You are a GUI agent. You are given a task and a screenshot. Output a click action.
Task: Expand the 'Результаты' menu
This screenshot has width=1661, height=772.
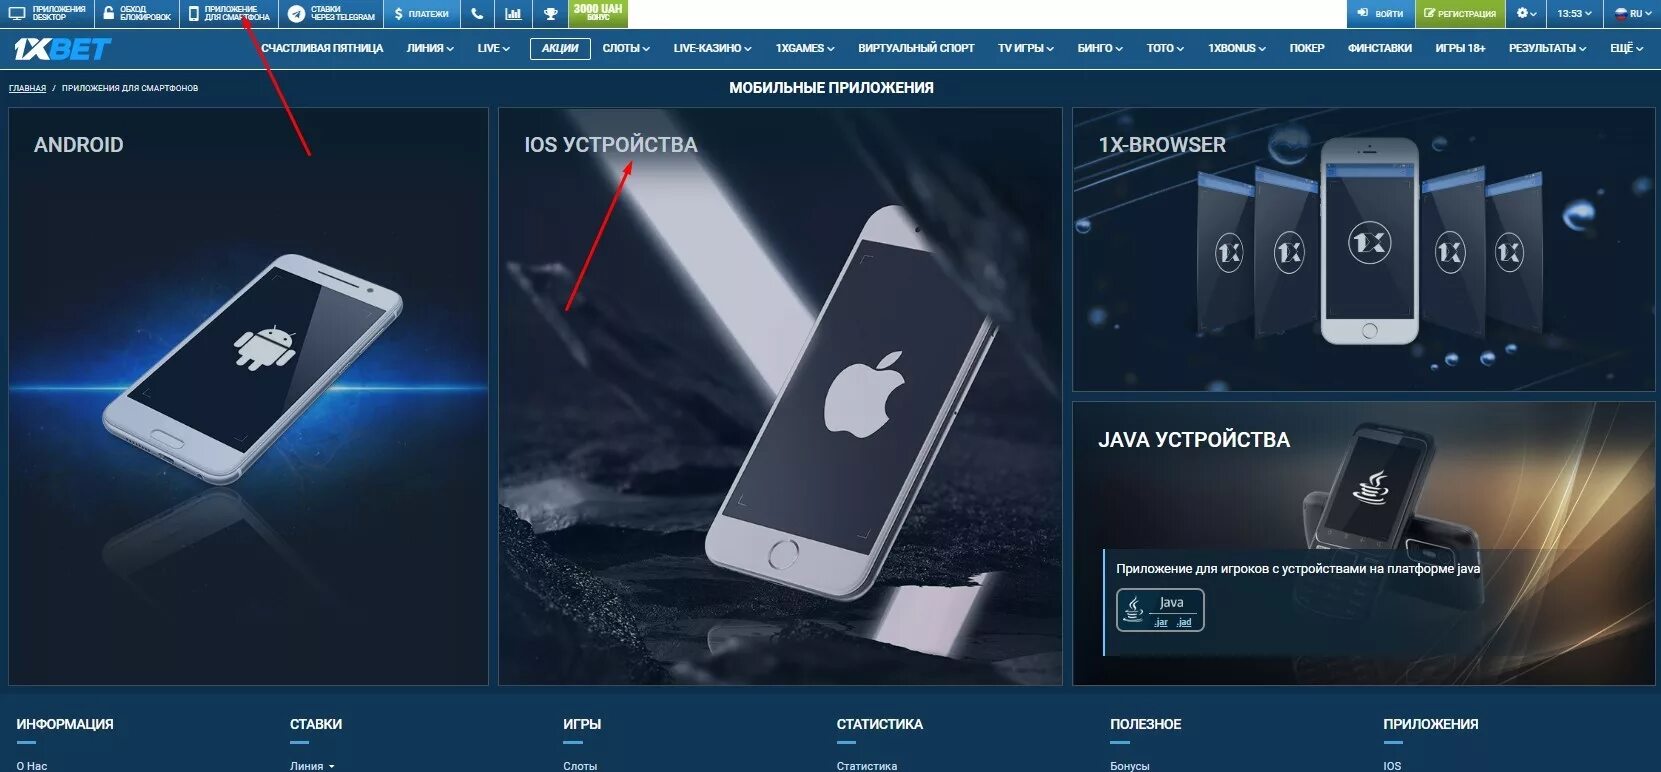1547,48
